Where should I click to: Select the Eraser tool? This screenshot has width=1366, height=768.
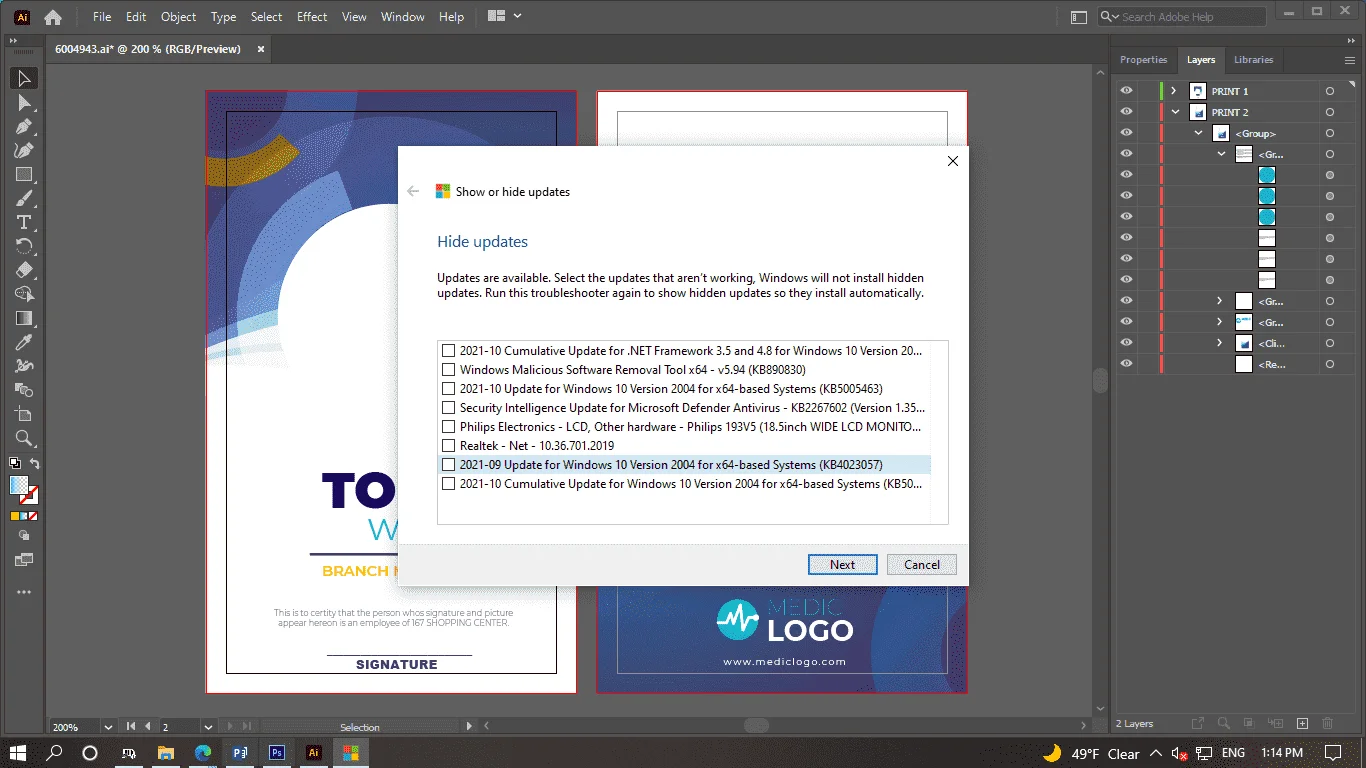(25, 270)
